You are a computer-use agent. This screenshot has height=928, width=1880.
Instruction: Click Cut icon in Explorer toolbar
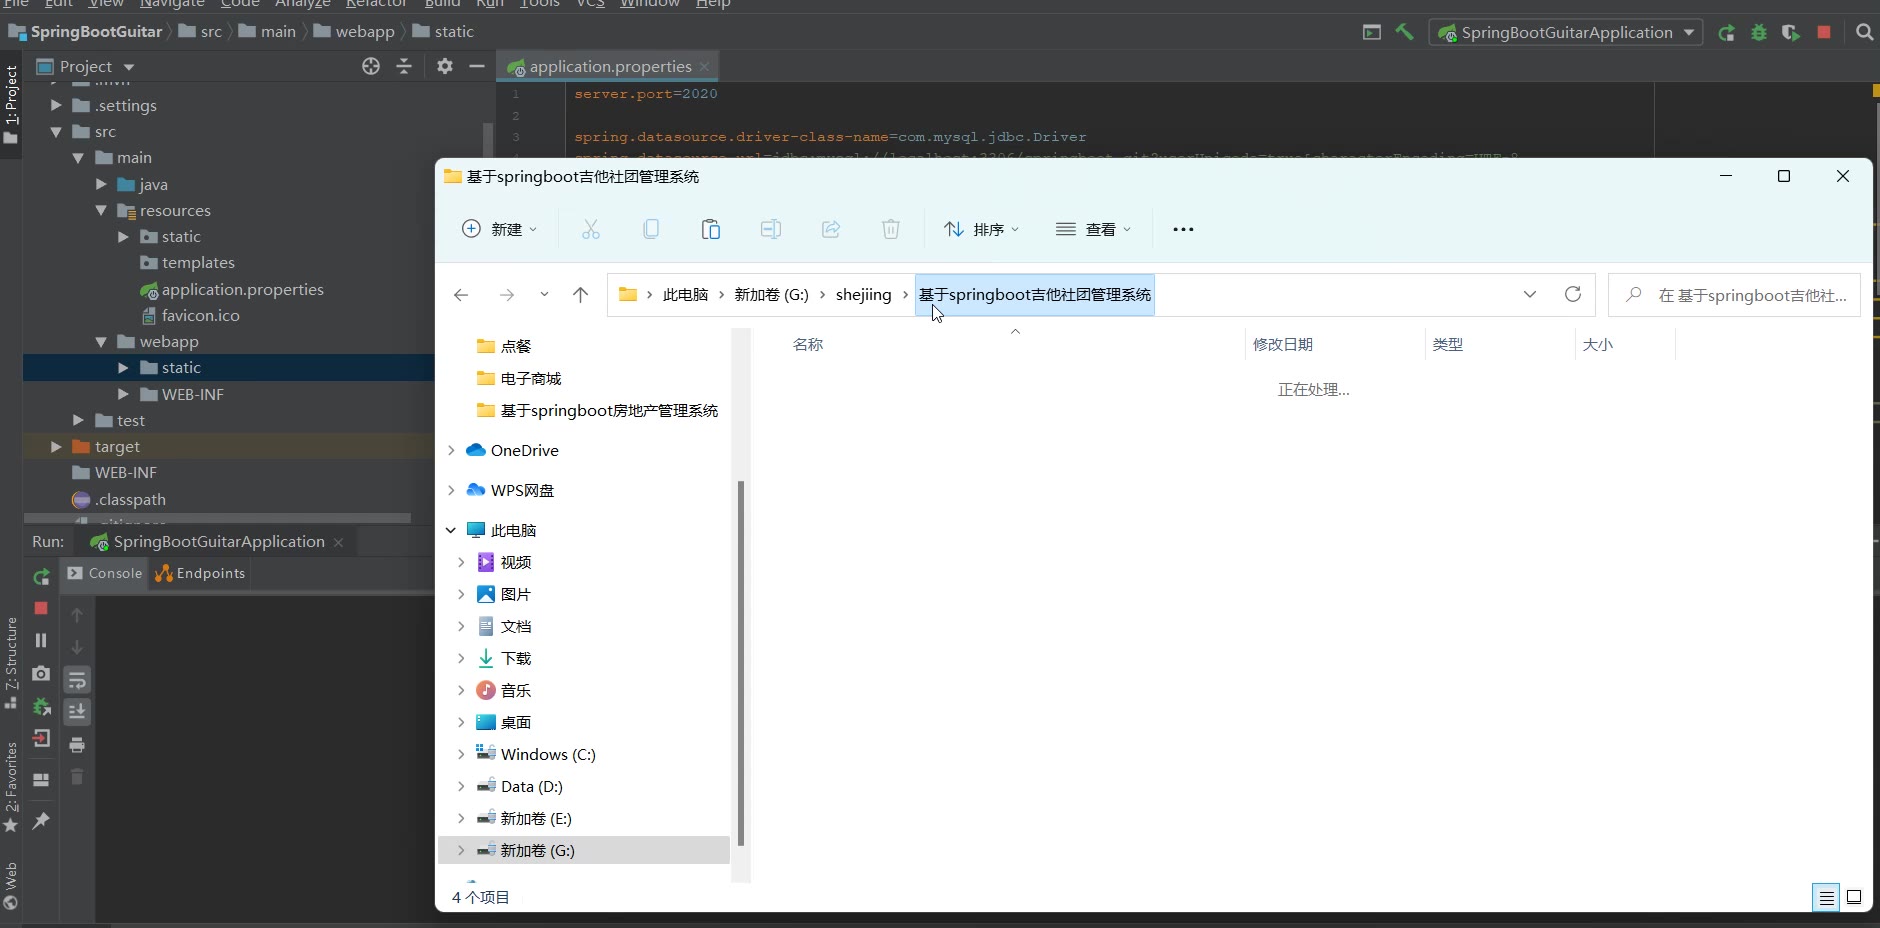tap(591, 229)
